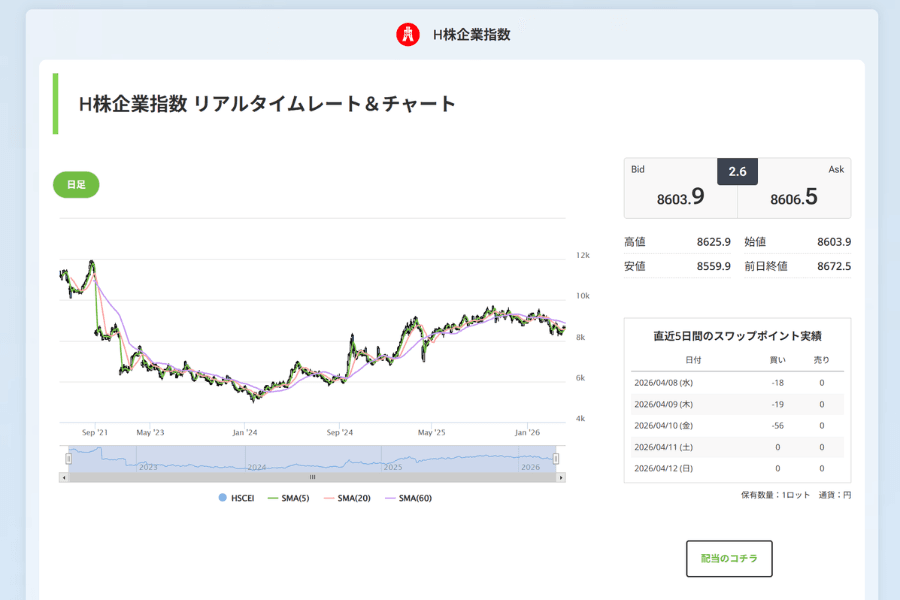Toggle the SMA(60) line in the legend
This screenshot has height=600, width=900.
coord(413,495)
